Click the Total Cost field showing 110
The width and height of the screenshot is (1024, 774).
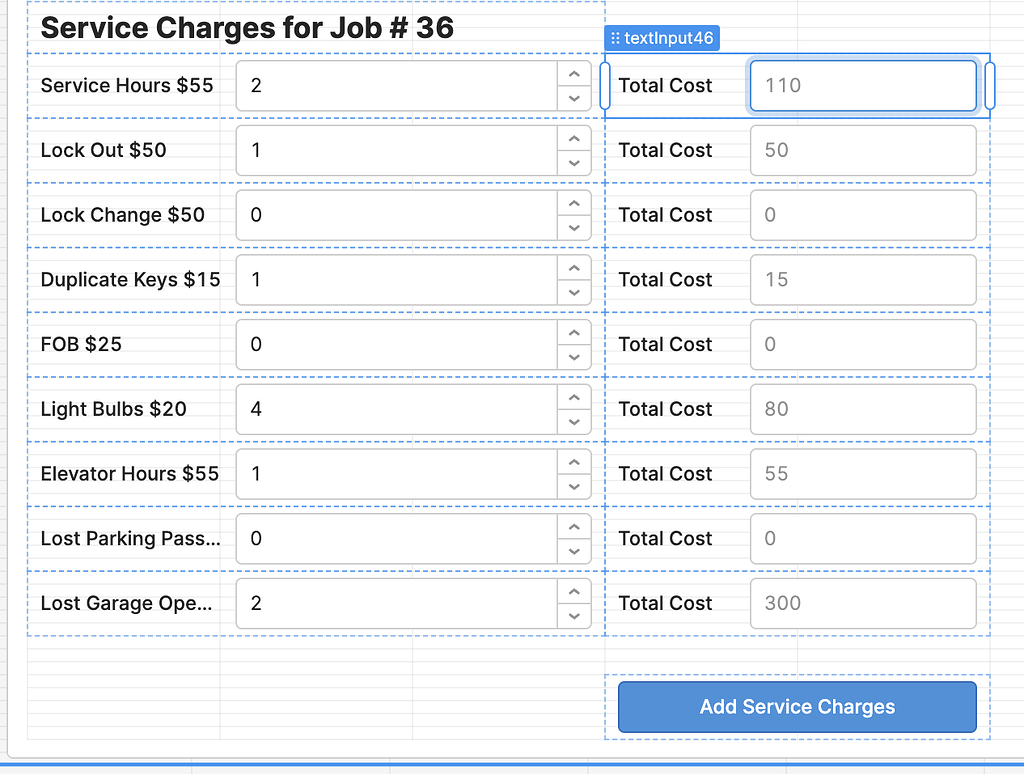pyautogui.click(x=862, y=86)
